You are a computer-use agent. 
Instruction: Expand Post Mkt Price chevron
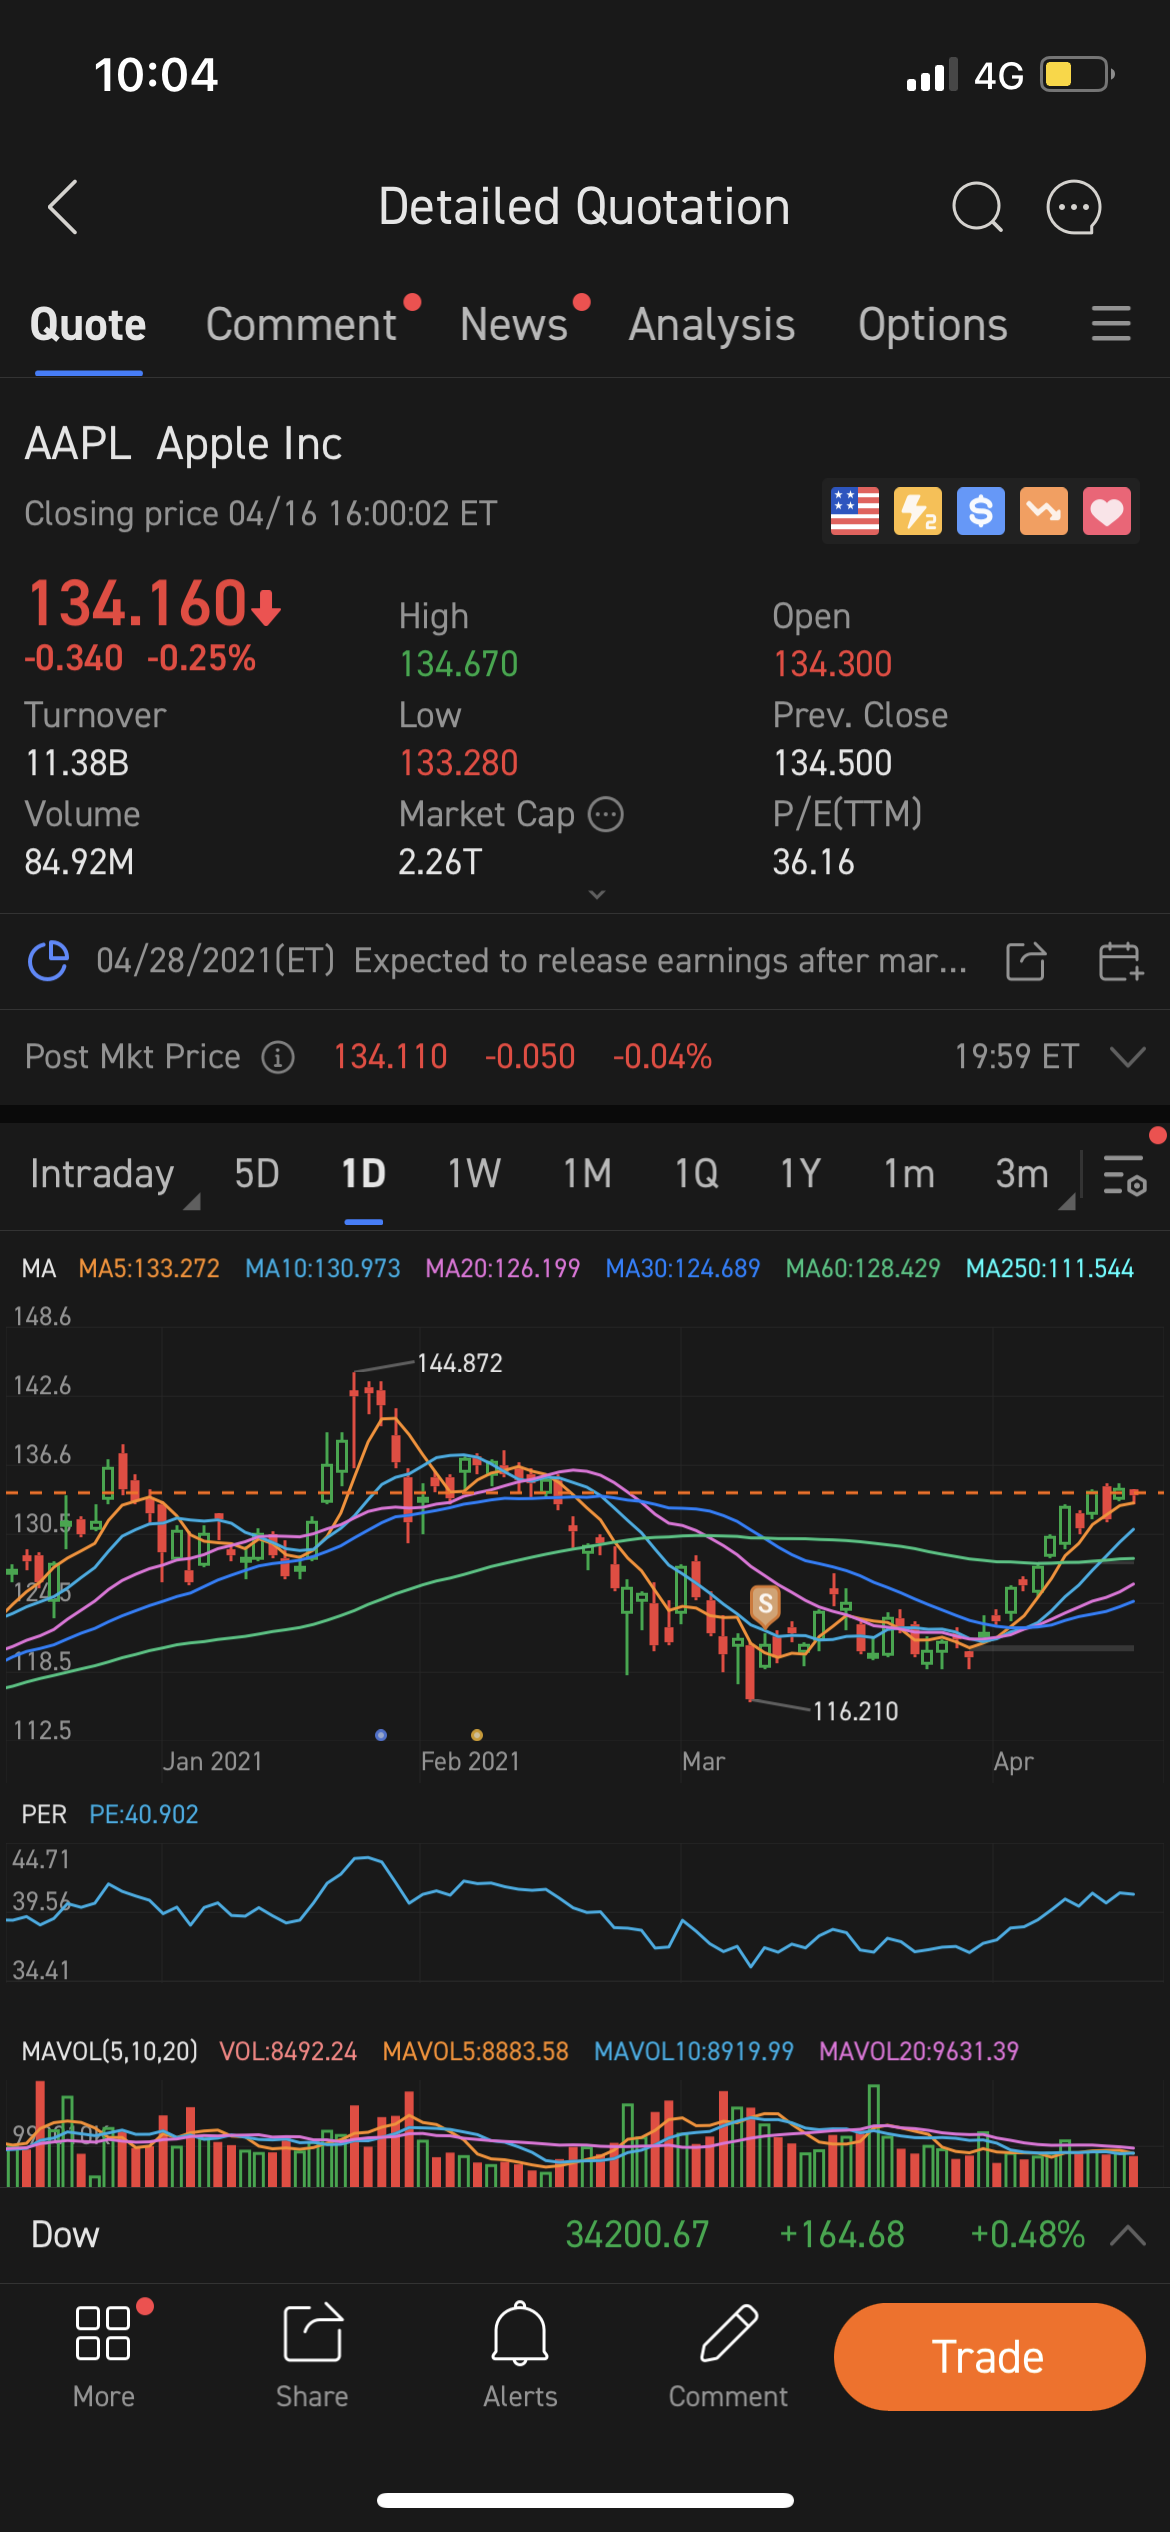coord(1128,1057)
